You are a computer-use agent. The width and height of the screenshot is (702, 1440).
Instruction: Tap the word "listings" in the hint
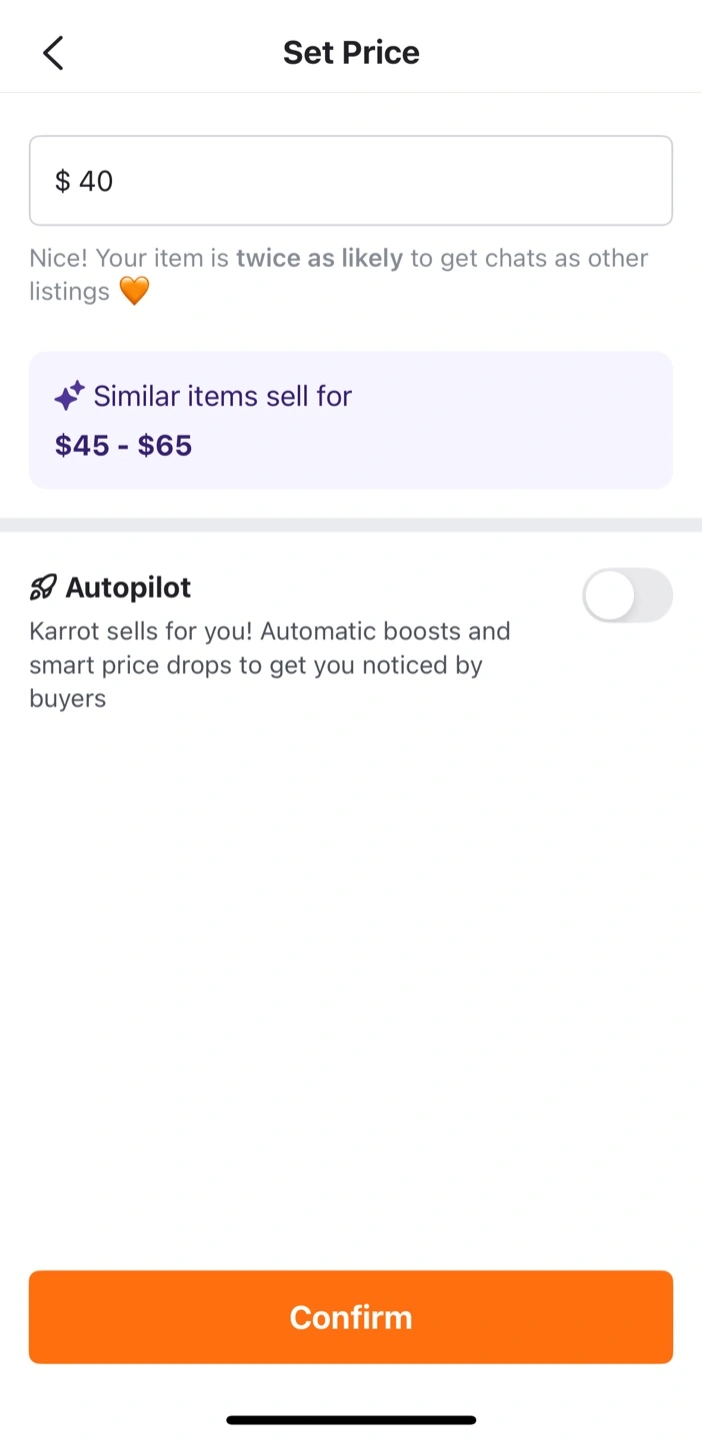(69, 292)
